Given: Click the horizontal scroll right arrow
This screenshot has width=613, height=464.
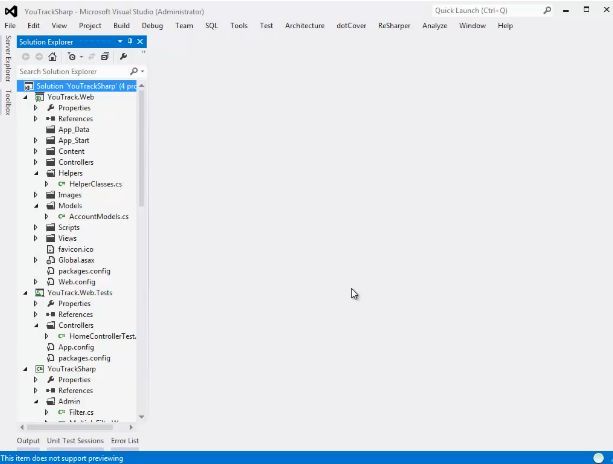Looking at the screenshot, I should pyautogui.click(x=131, y=427).
